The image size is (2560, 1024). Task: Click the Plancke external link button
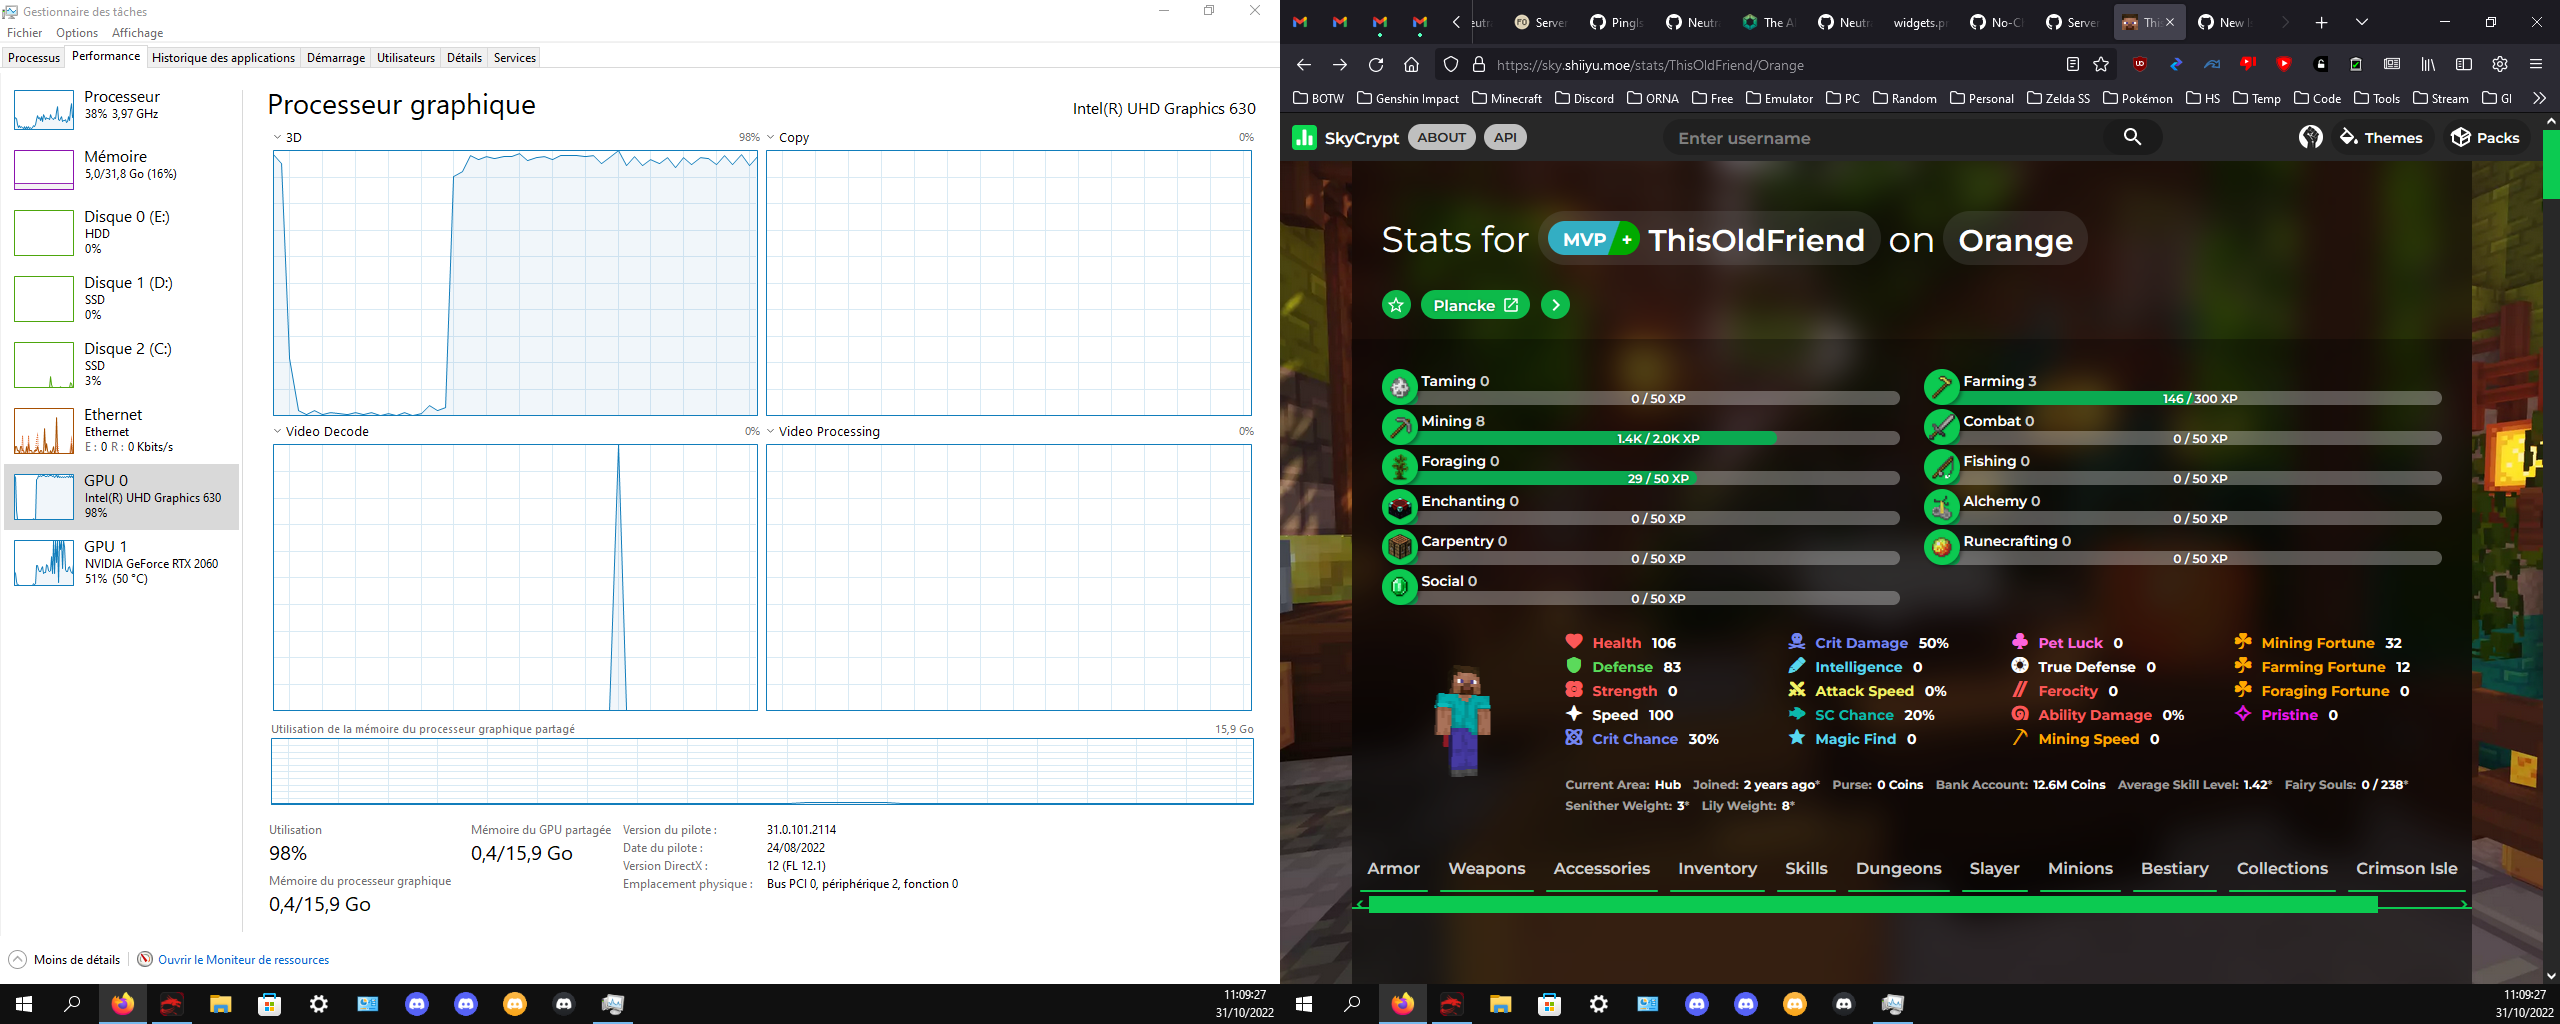(1475, 305)
